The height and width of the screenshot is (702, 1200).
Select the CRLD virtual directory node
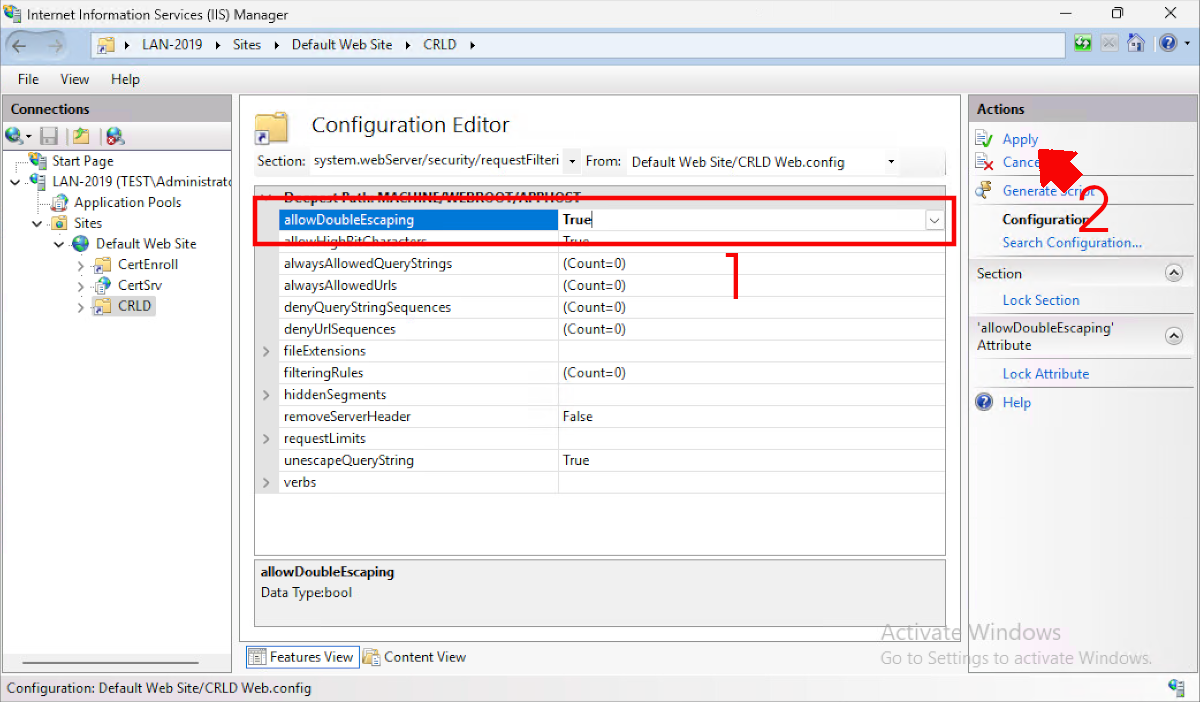pyautogui.click(x=134, y=306)
